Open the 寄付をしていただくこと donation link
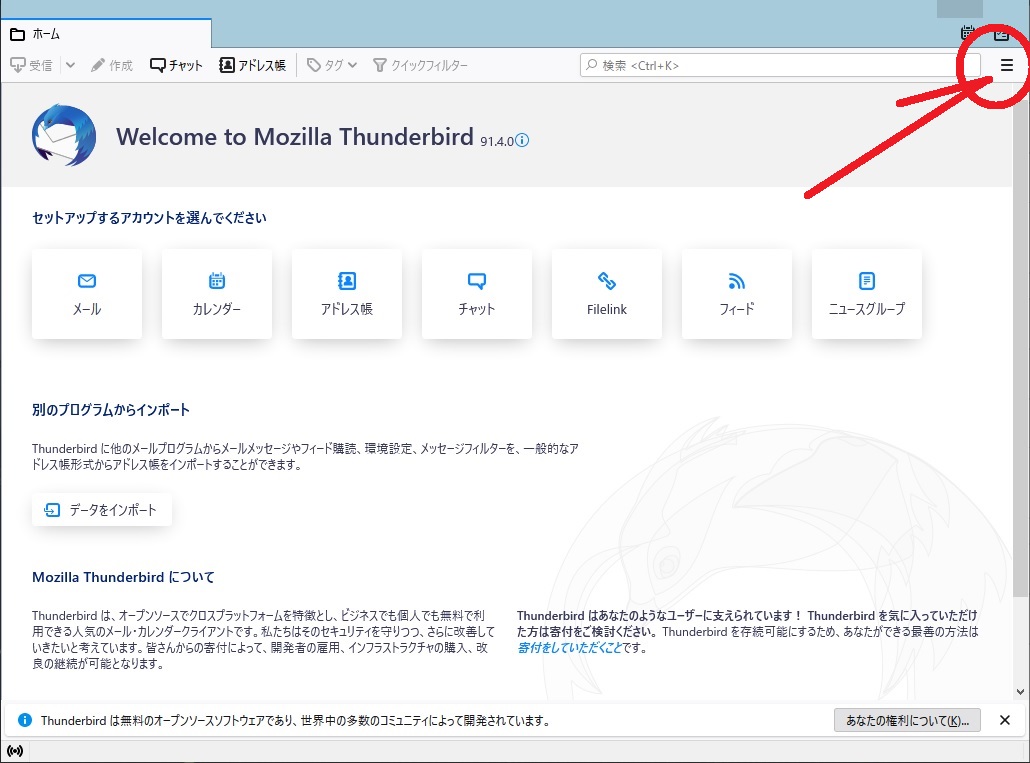1030x763 pixels. coord(568,648)
